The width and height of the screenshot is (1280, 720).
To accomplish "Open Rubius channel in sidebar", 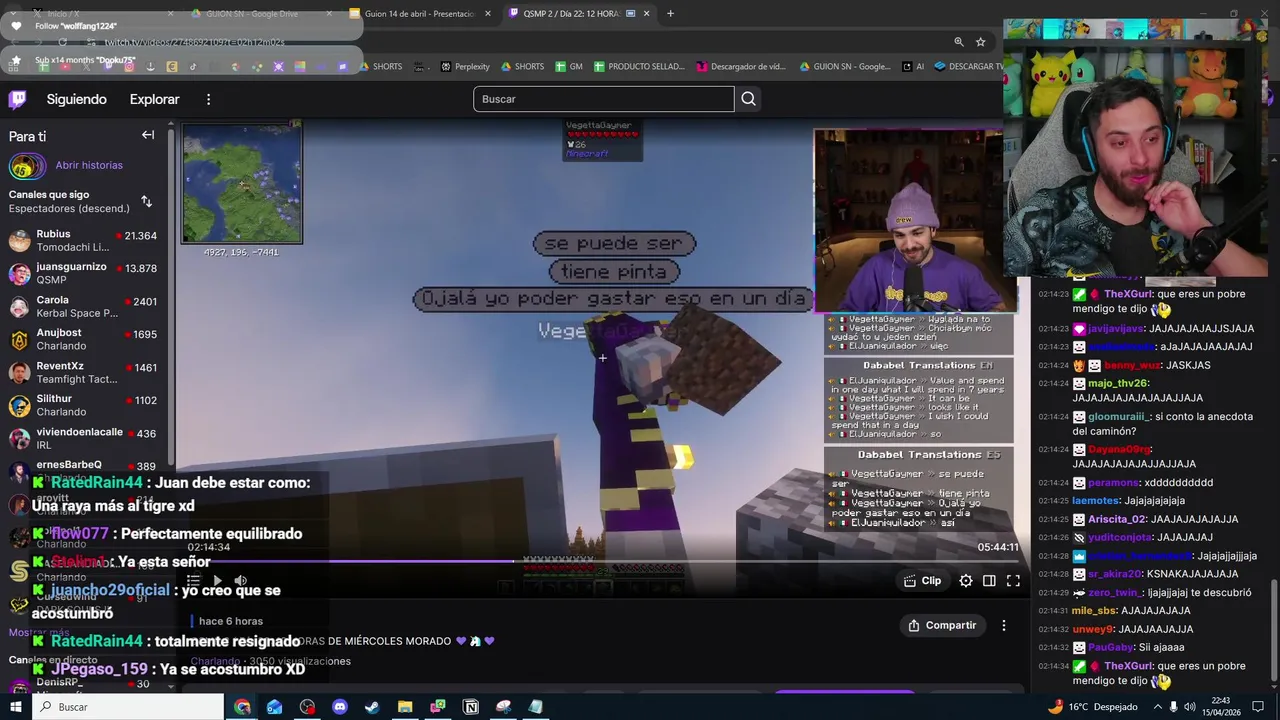I will click(84, 240).
